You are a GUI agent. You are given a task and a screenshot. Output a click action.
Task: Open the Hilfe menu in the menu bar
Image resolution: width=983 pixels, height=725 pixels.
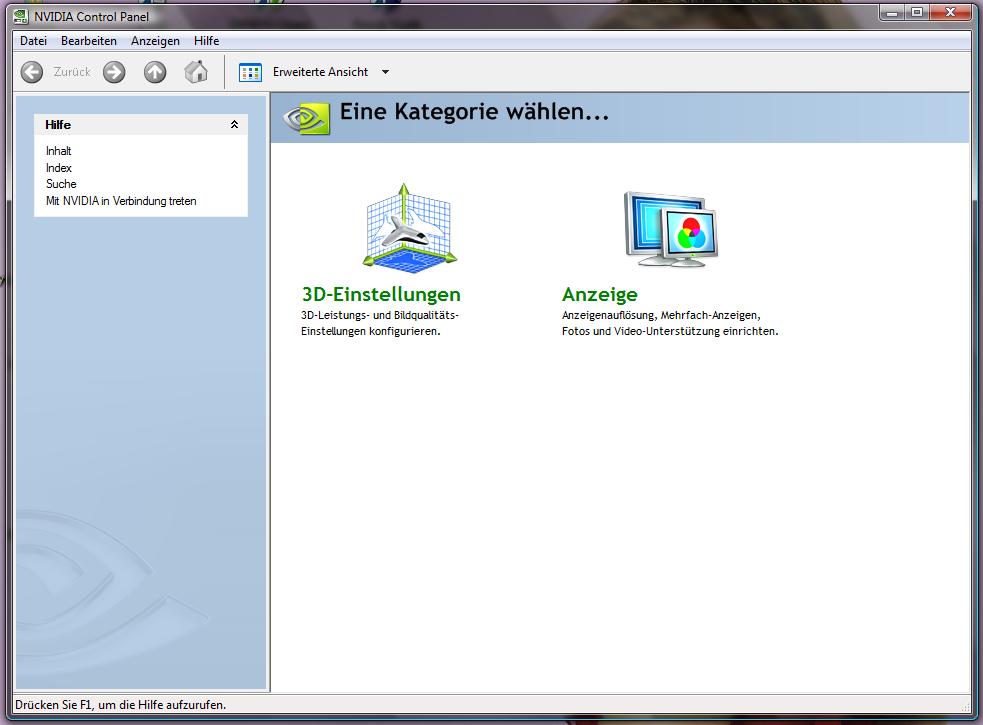[x=206, y=41]
